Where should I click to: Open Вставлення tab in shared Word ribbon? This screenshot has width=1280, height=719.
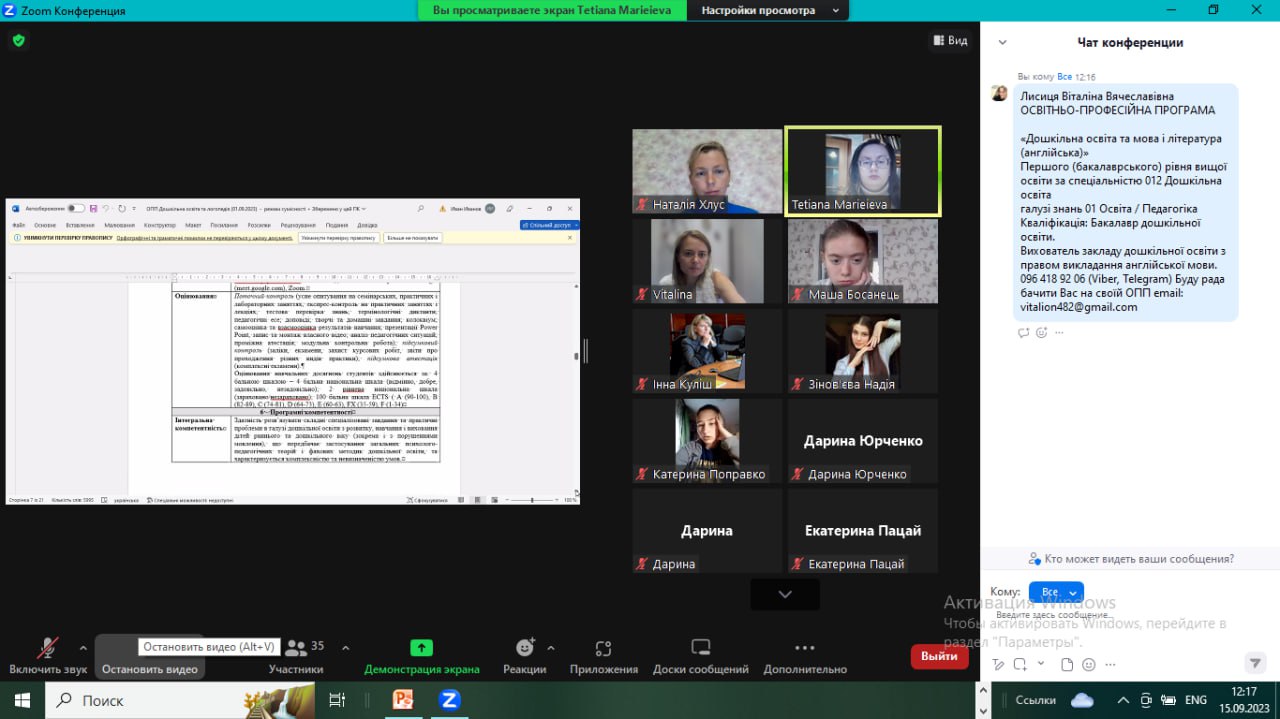click(x=78, y=225)
